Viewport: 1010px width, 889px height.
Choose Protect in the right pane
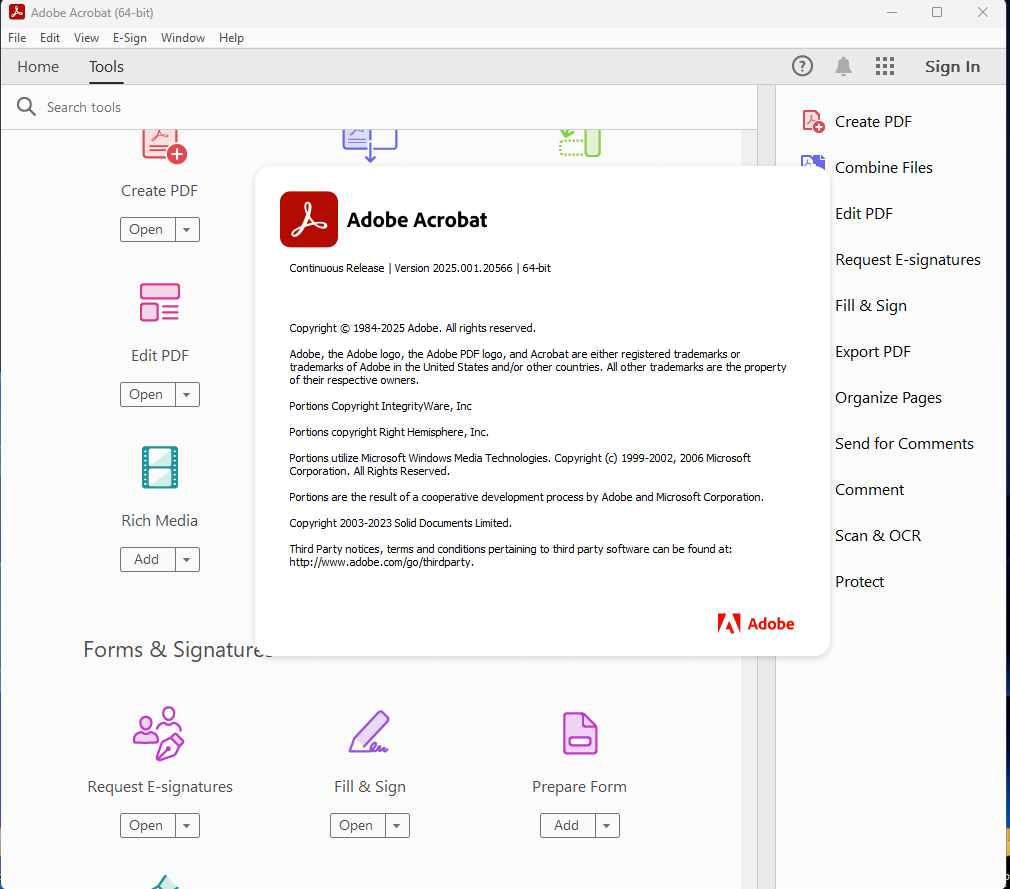pyautogui.click(x=859, y=582)
